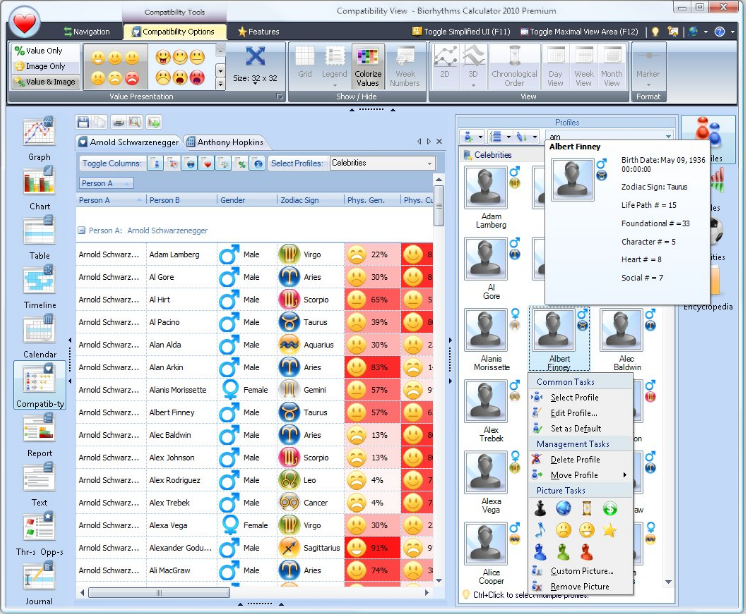Select Value & Image presentation

(x=46, y=82)
